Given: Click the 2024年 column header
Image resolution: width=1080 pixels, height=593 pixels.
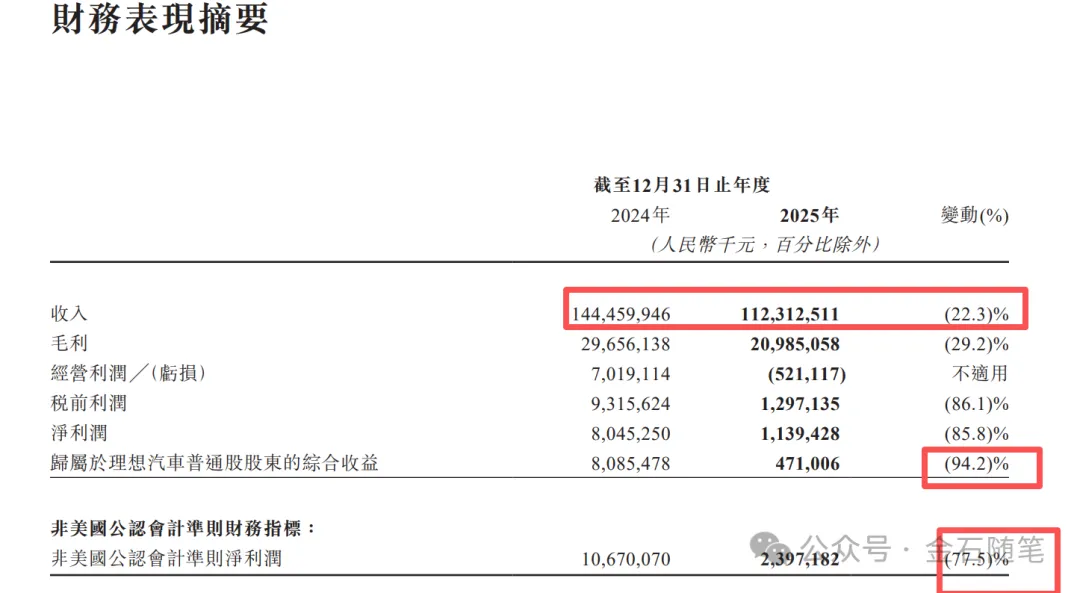Looking at the screenshot, I should coord(640,216).
